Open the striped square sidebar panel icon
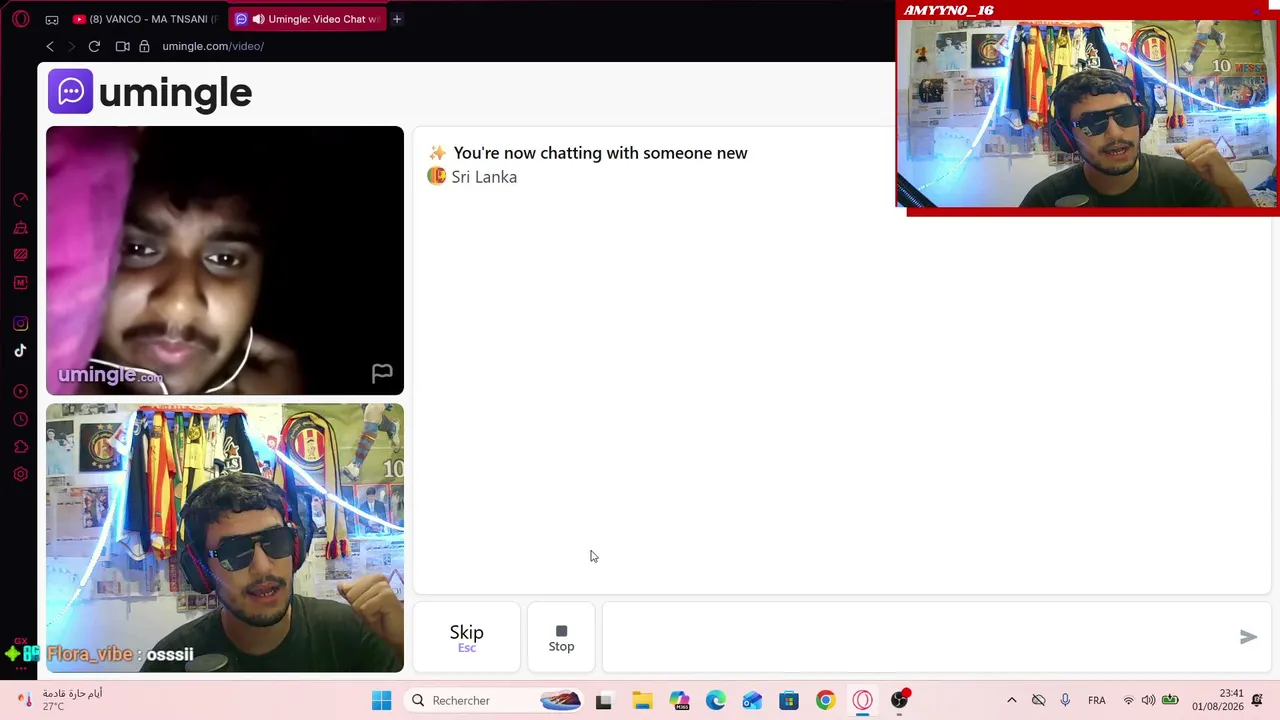The height and width of the screenshot is (720, 1280). point(20,255)
